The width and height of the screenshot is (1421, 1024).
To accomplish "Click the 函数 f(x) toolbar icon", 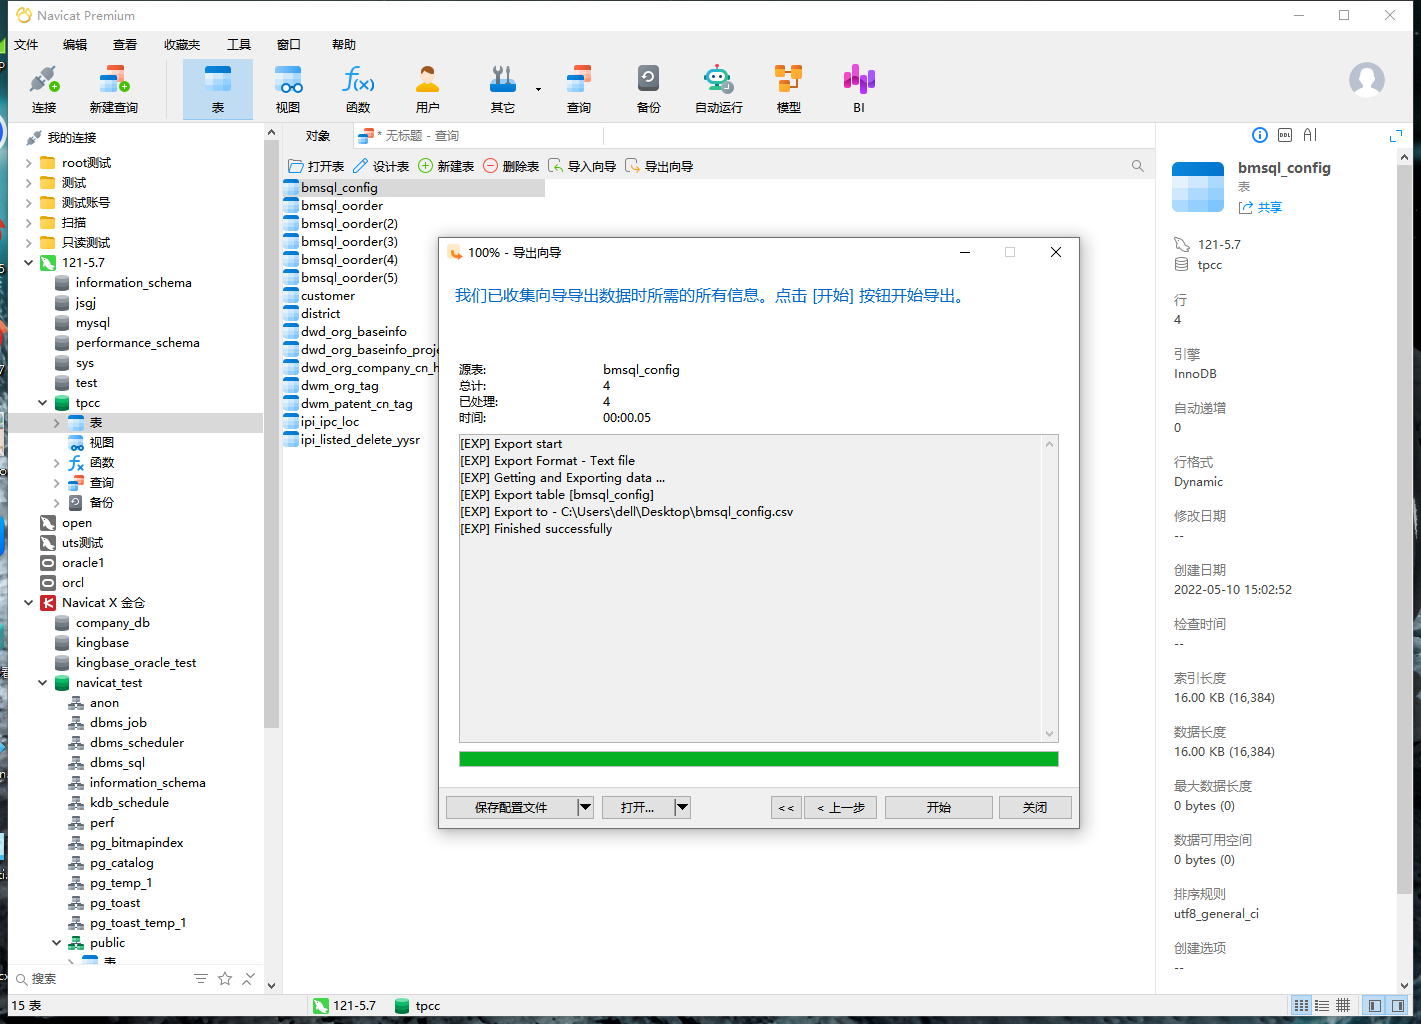I will (358, 89).
